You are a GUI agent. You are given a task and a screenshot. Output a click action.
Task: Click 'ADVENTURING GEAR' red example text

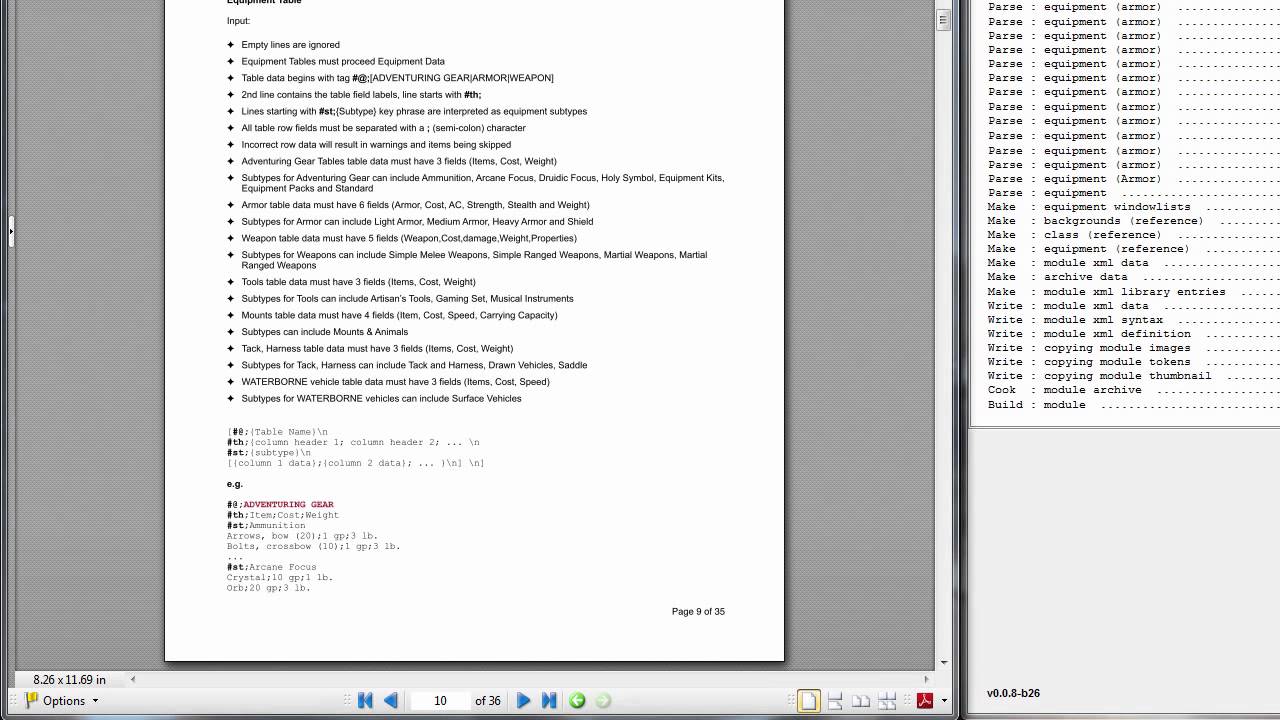click(x=288, y=505)
